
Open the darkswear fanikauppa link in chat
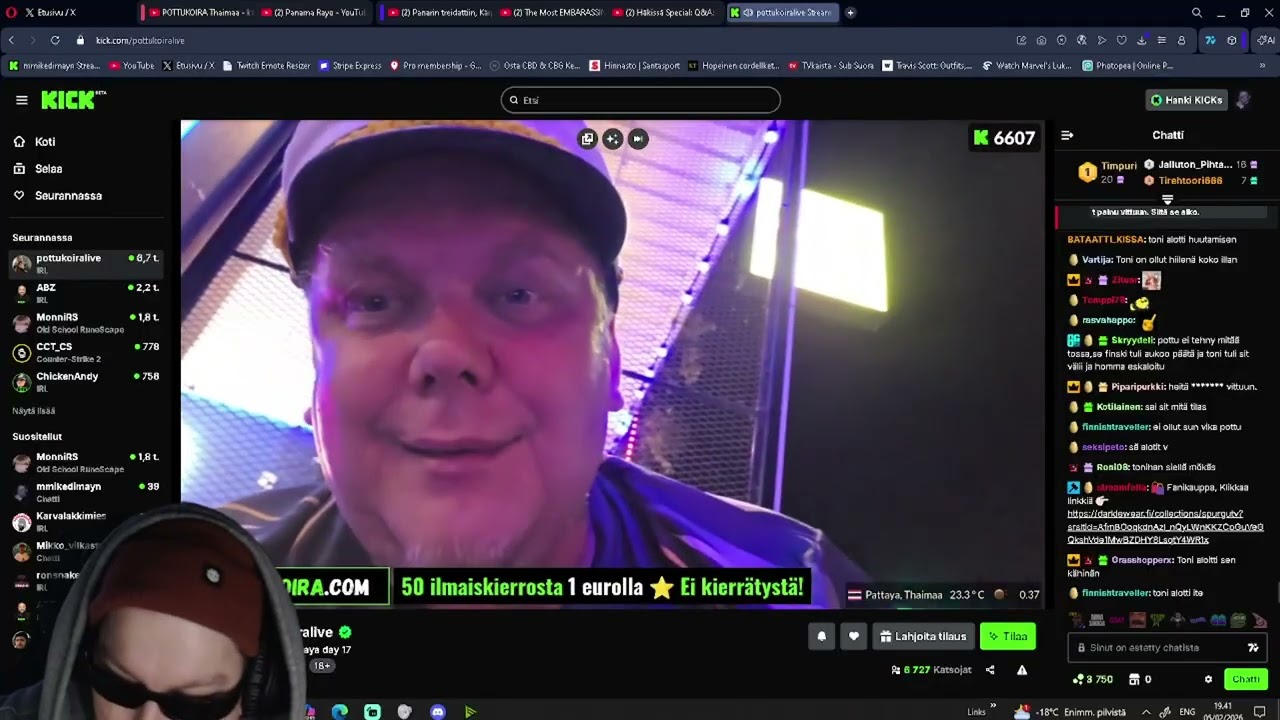tap(1165, 526)
